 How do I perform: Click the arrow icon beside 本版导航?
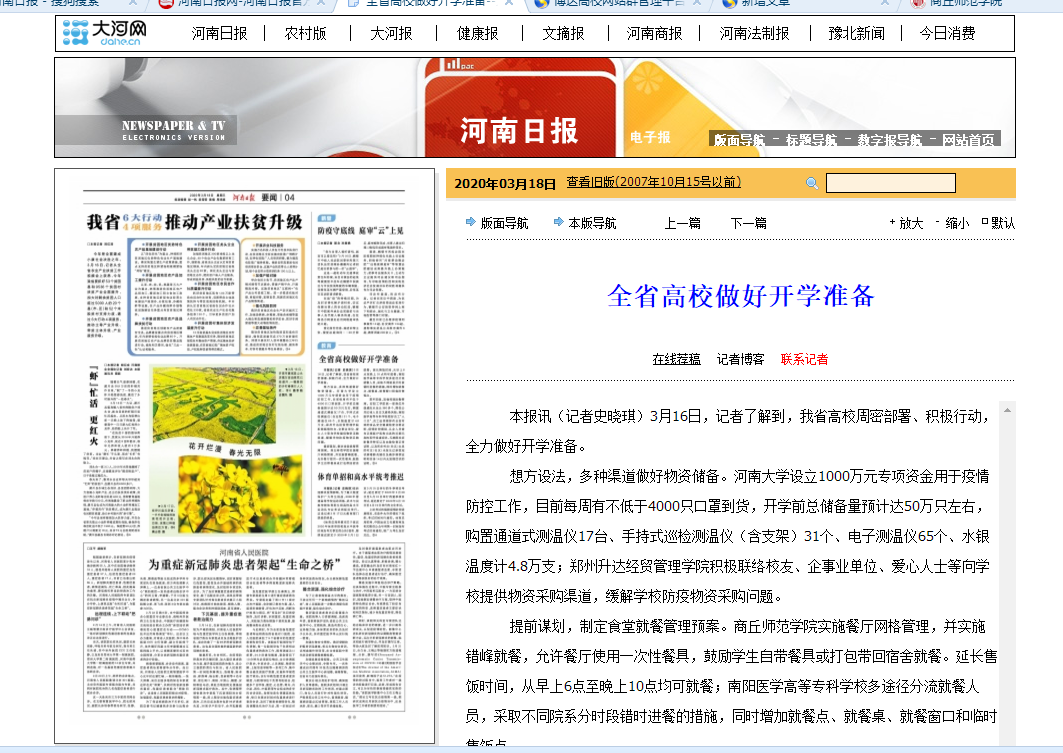tap(559, 222)
